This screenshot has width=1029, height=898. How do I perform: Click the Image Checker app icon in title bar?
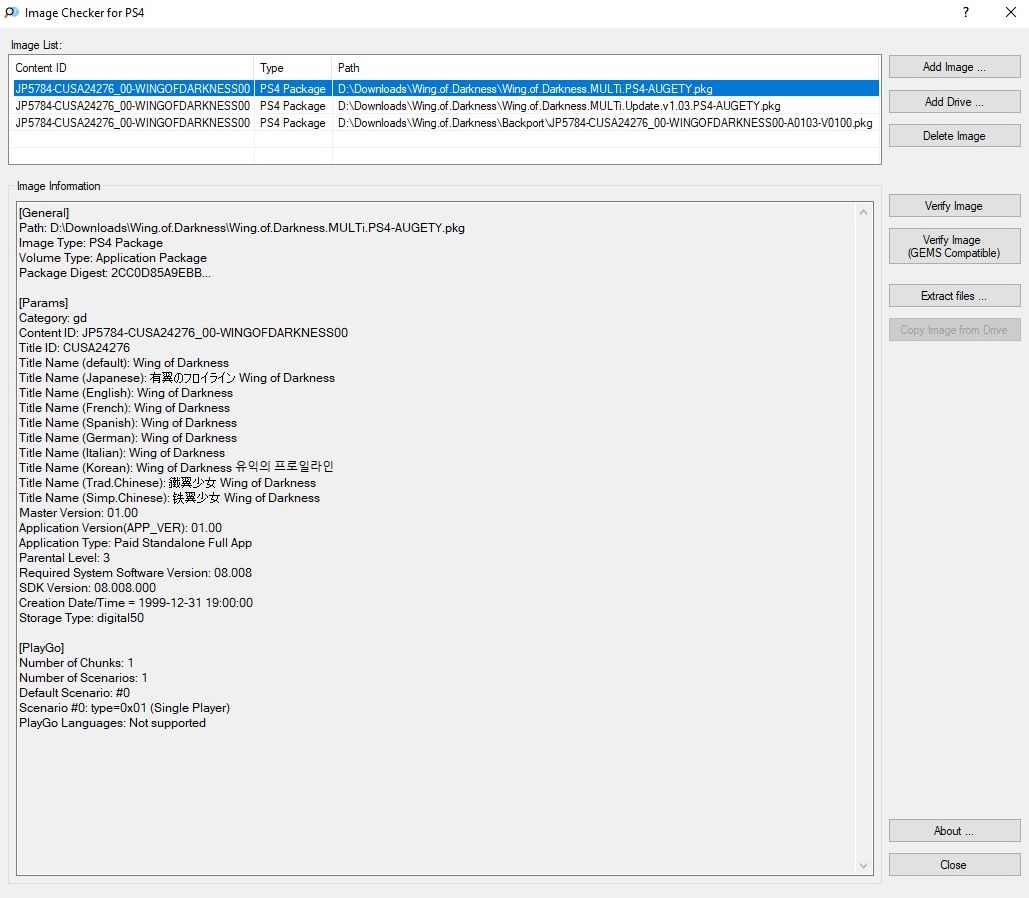point(11,12)
